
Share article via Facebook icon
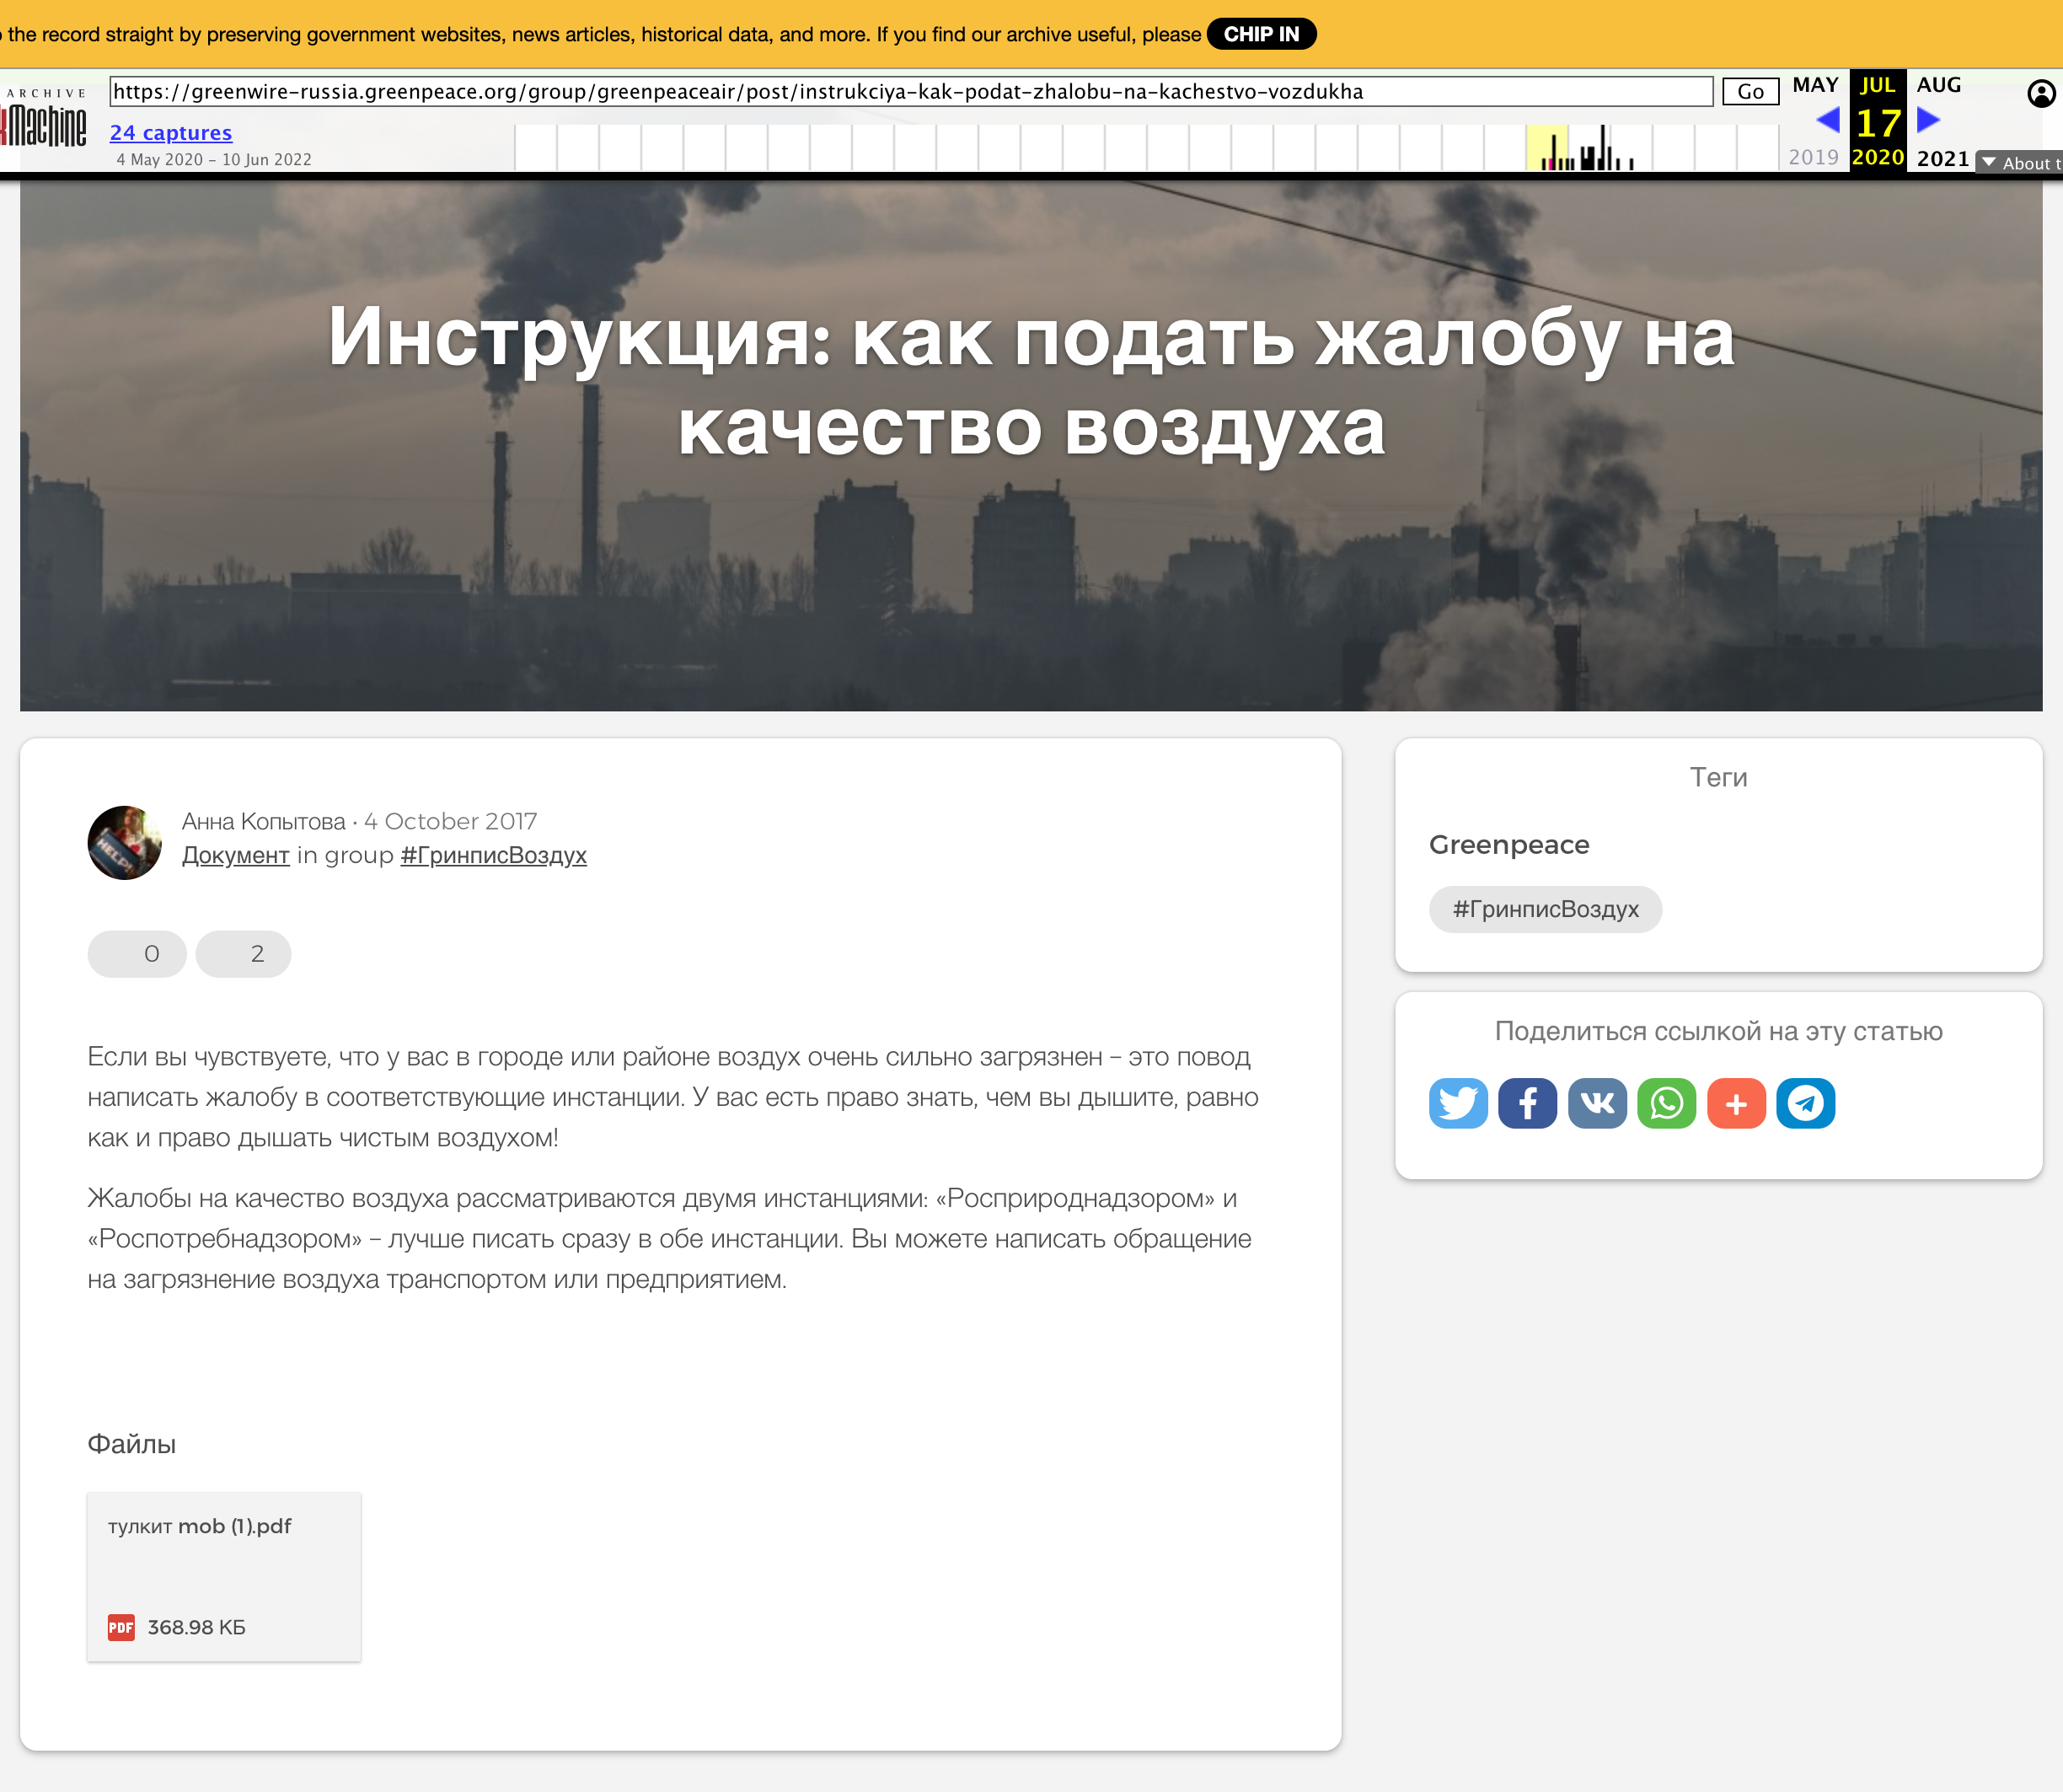[x=1527, y=1103]
